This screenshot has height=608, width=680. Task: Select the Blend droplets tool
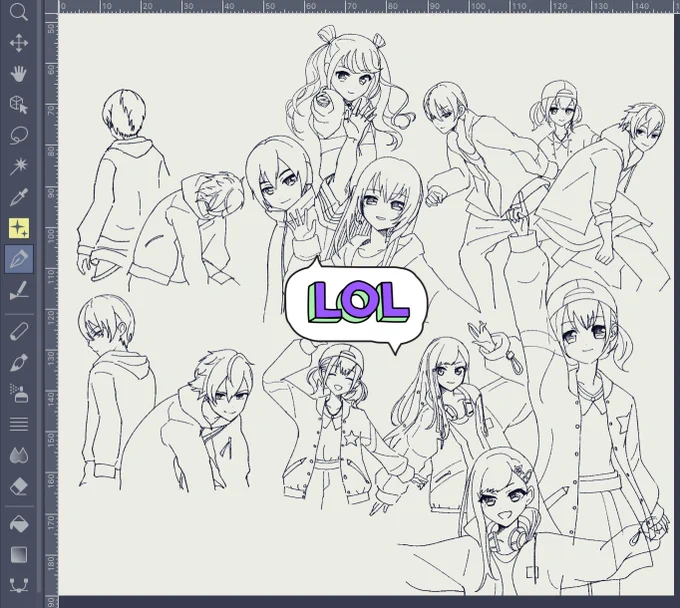19,455
